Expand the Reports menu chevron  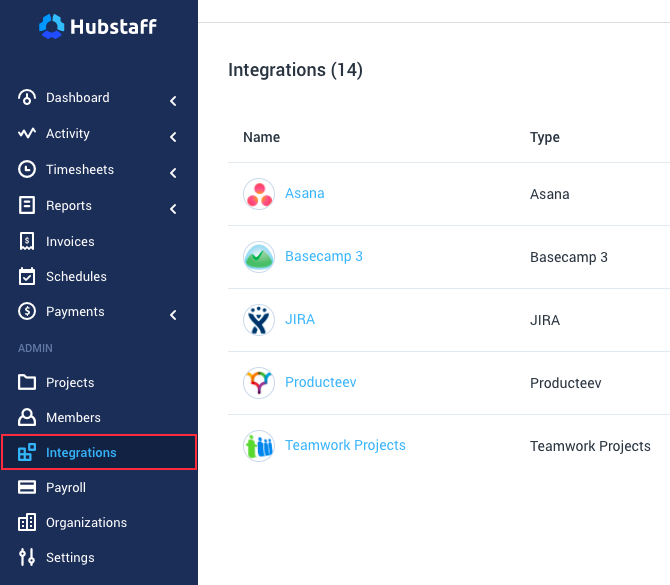(173, 209)
